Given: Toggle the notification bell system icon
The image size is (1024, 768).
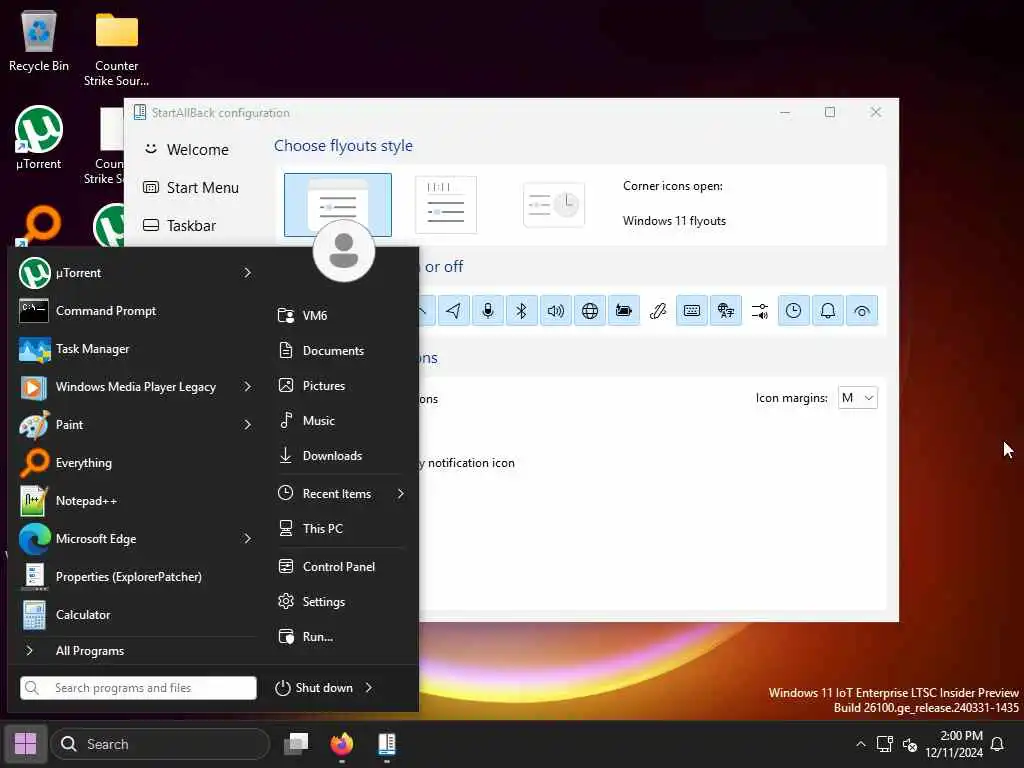Looking at the screenshot, I should pos(827,311).
